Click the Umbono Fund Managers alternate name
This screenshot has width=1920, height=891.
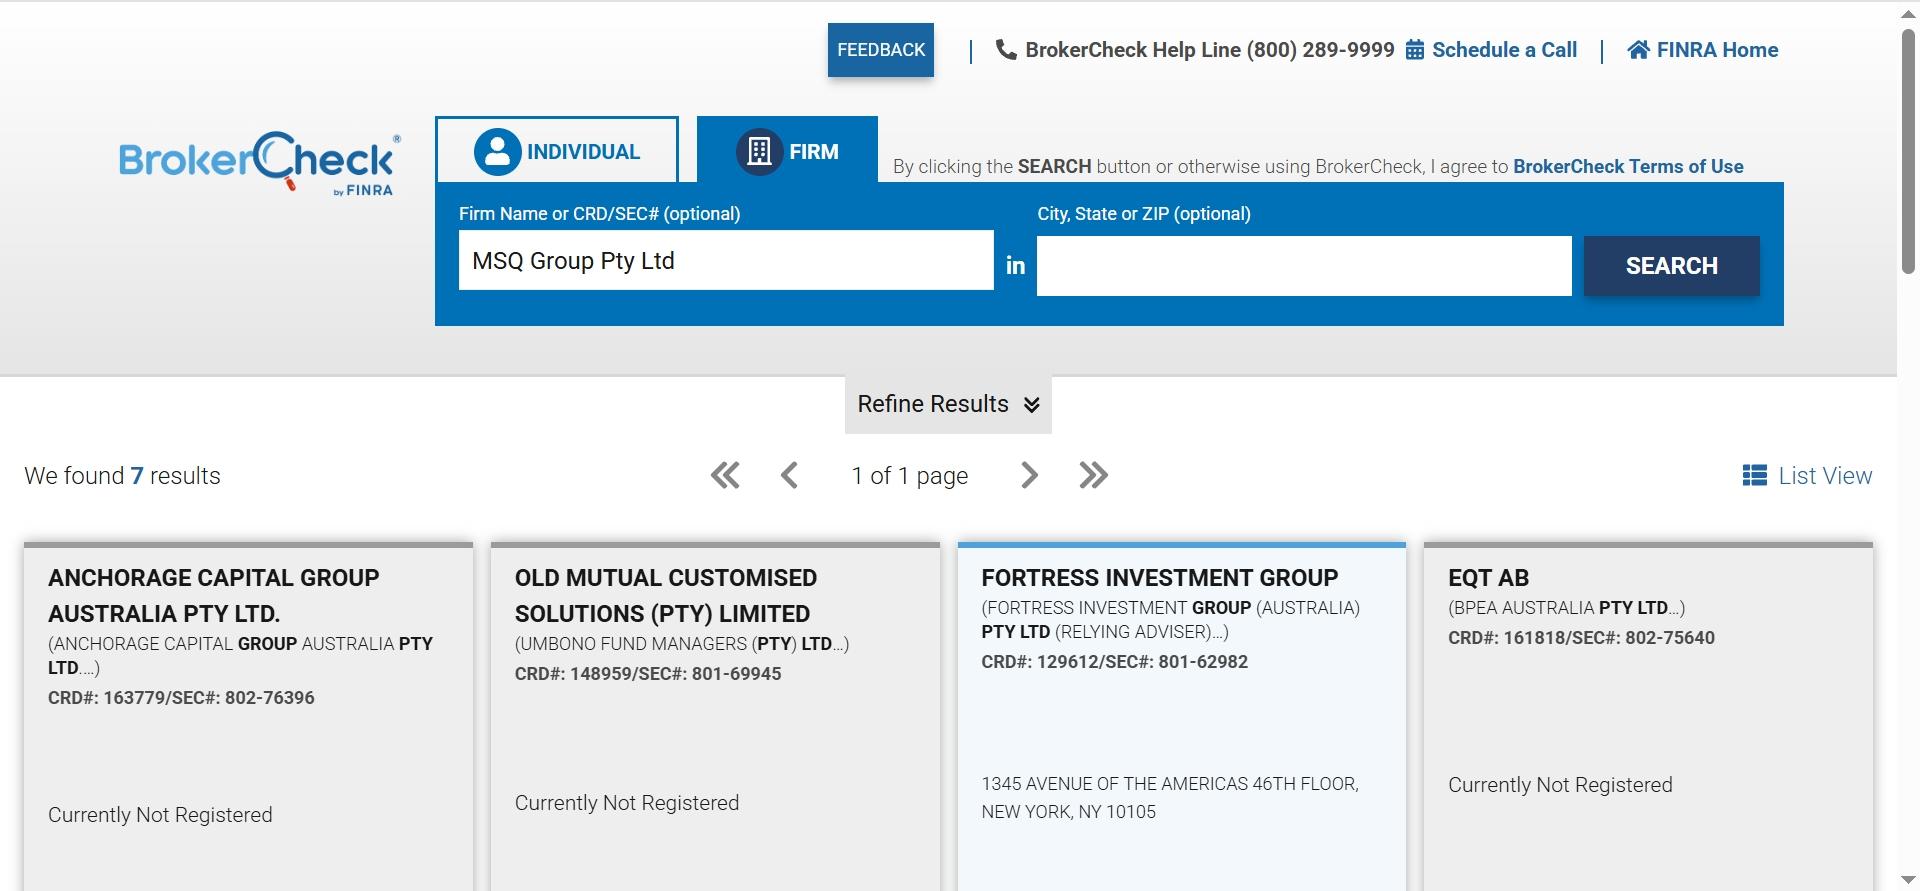(x=682, y=644)
